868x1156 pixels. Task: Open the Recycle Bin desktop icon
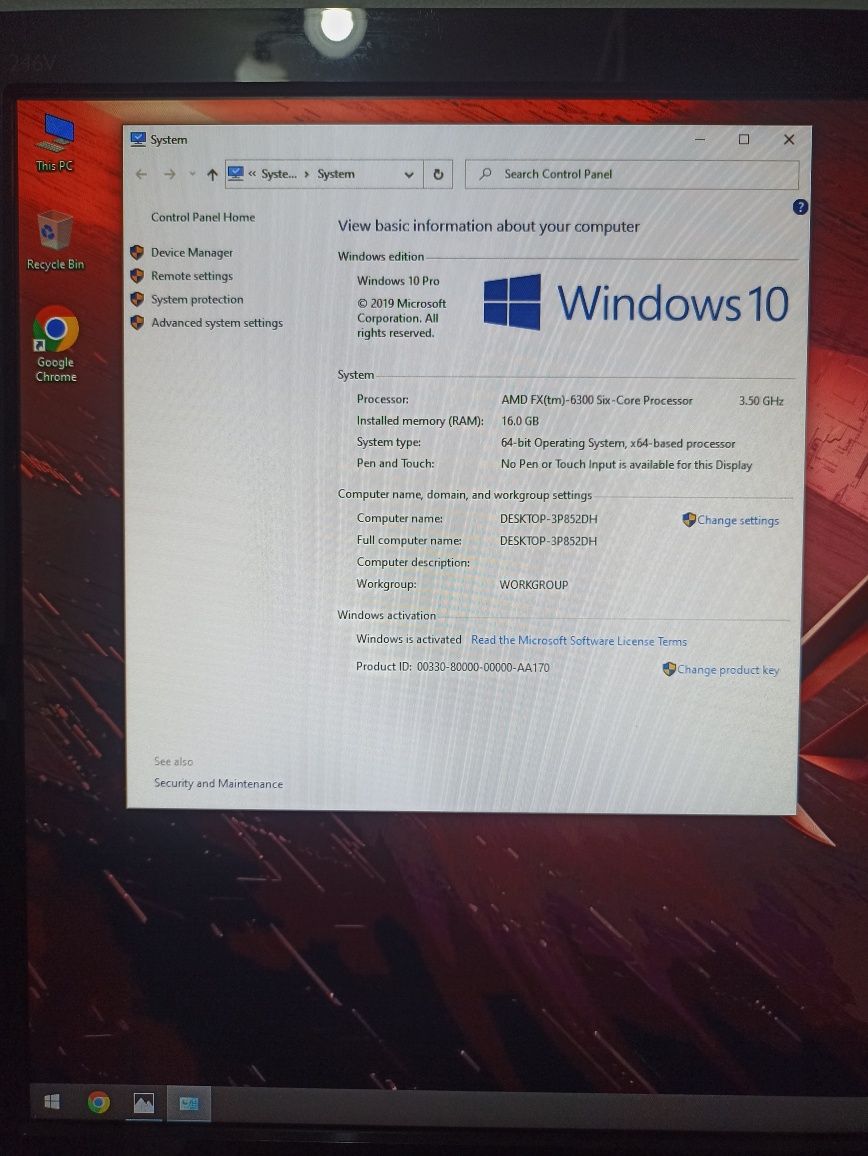(55, 240)
